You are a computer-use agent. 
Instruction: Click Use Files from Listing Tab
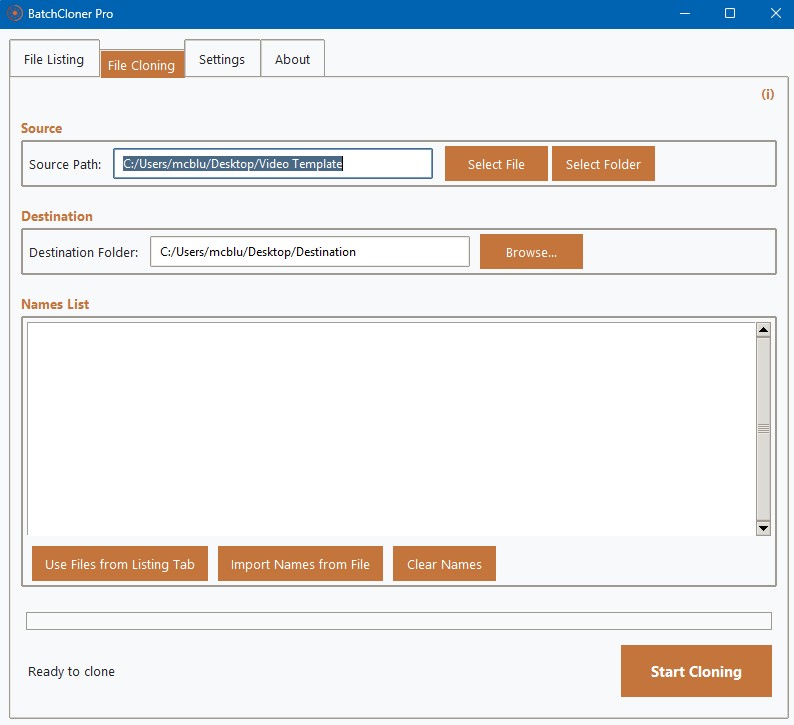[120, 563]
